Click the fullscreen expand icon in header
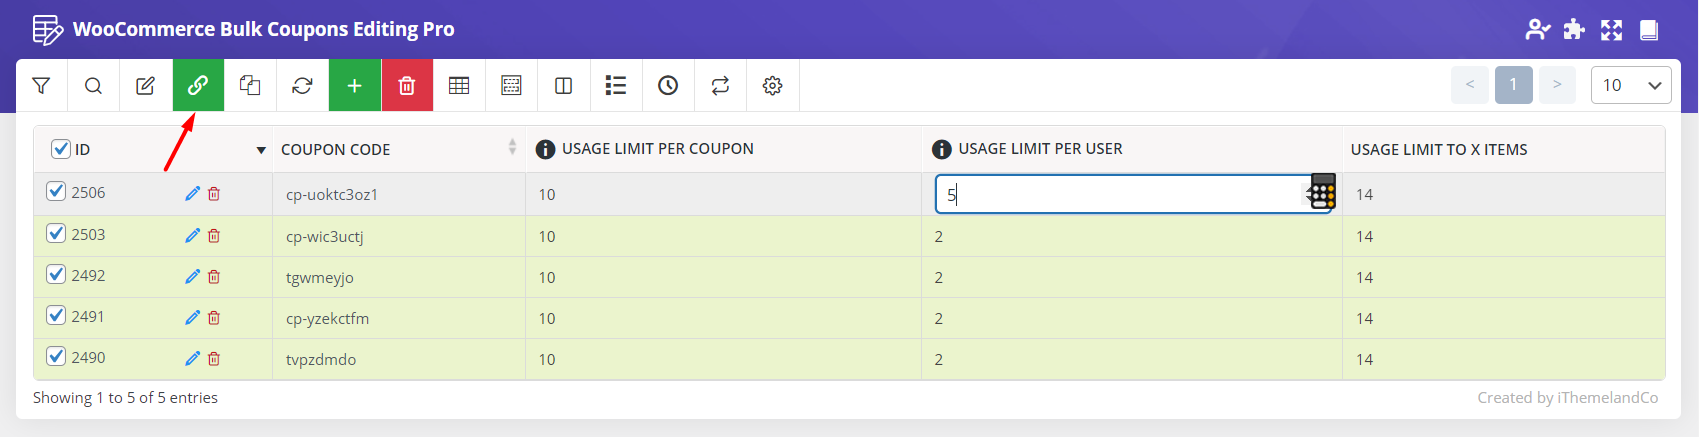The image size is (1699, 437). coord(1611,30)
